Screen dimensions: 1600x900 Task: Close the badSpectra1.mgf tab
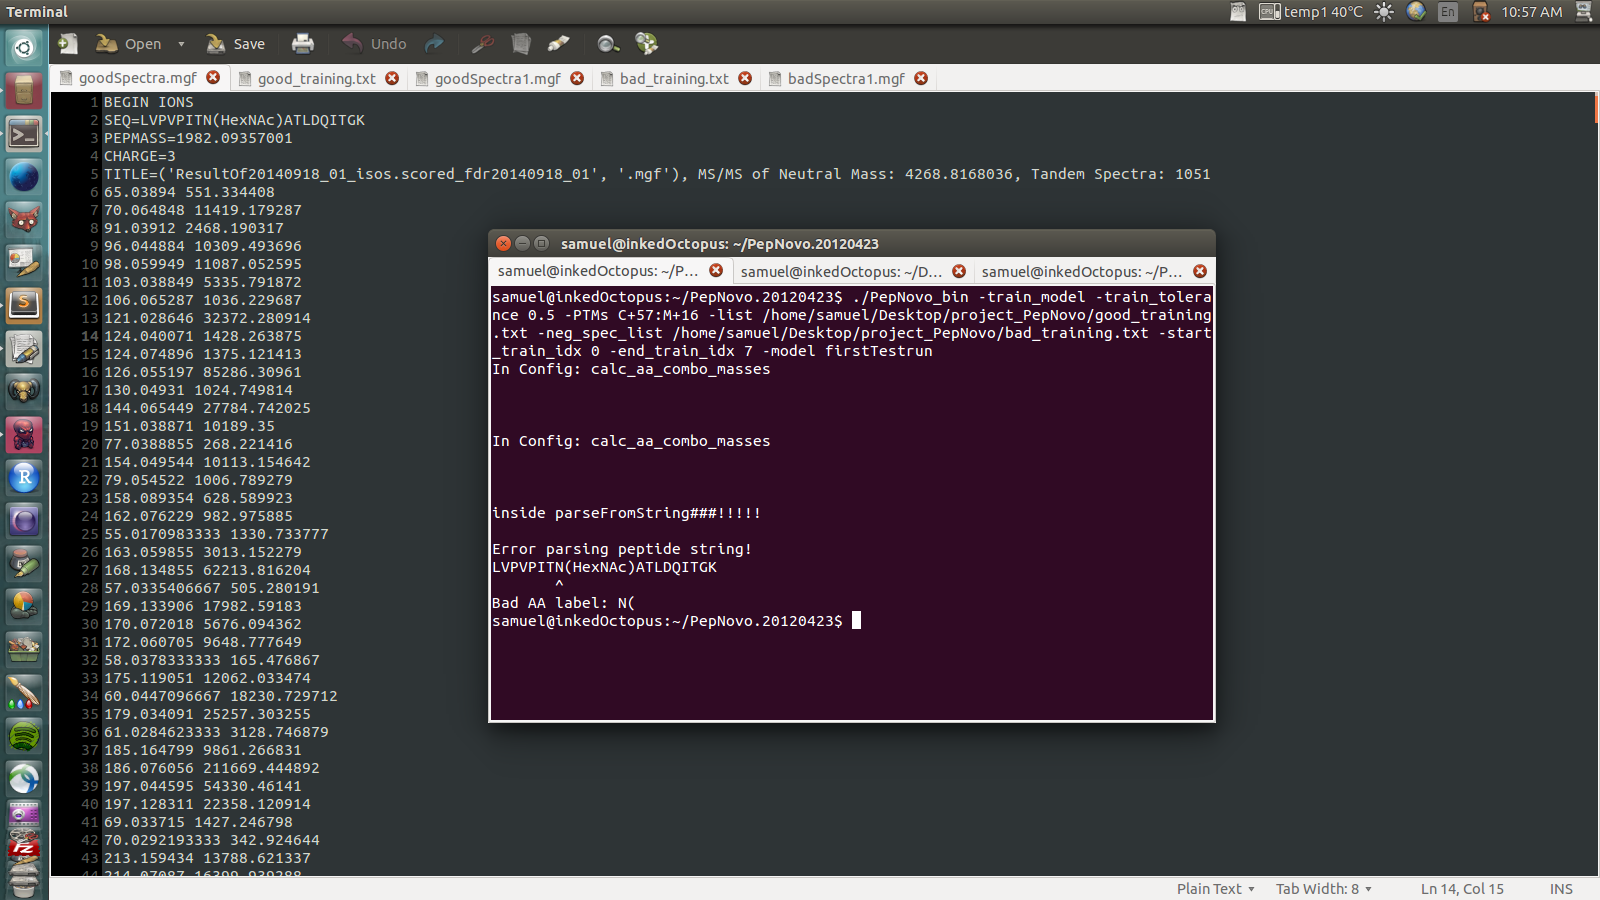921,79
